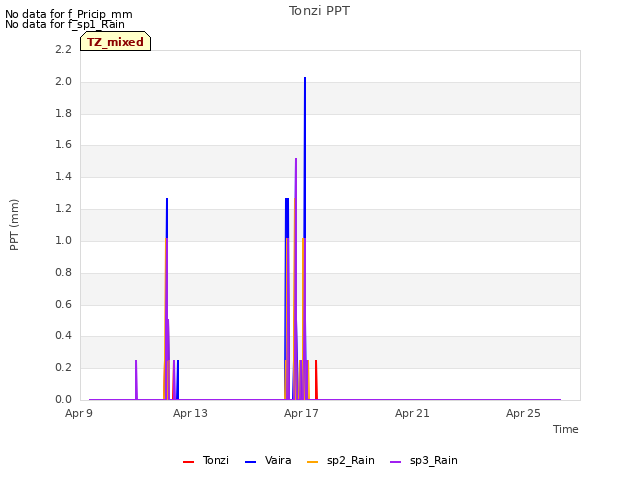Click the tallest blue Vaira peak near 2.0

[305, 78]
